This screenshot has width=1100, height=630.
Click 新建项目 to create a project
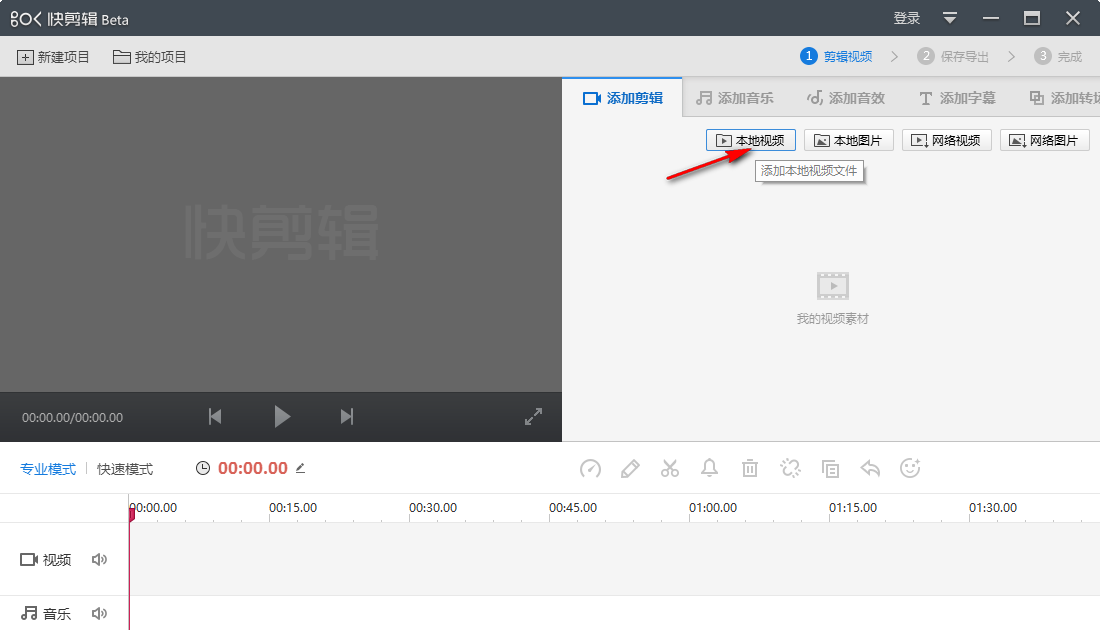[x=53, y=57]
